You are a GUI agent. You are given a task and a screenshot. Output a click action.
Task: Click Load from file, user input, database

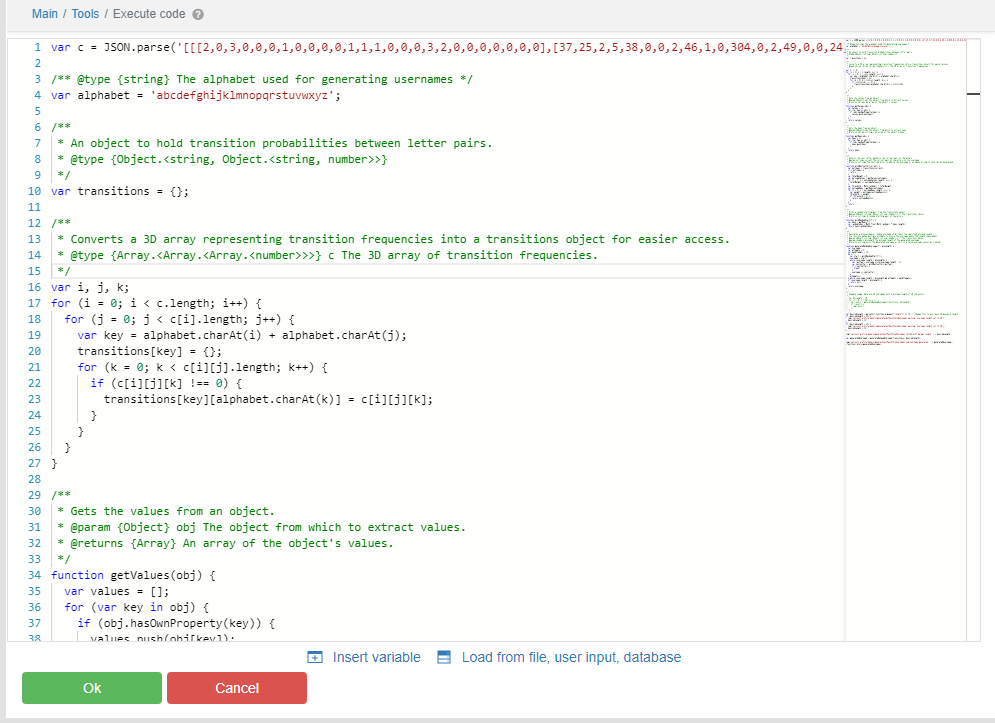coord(571,657)
